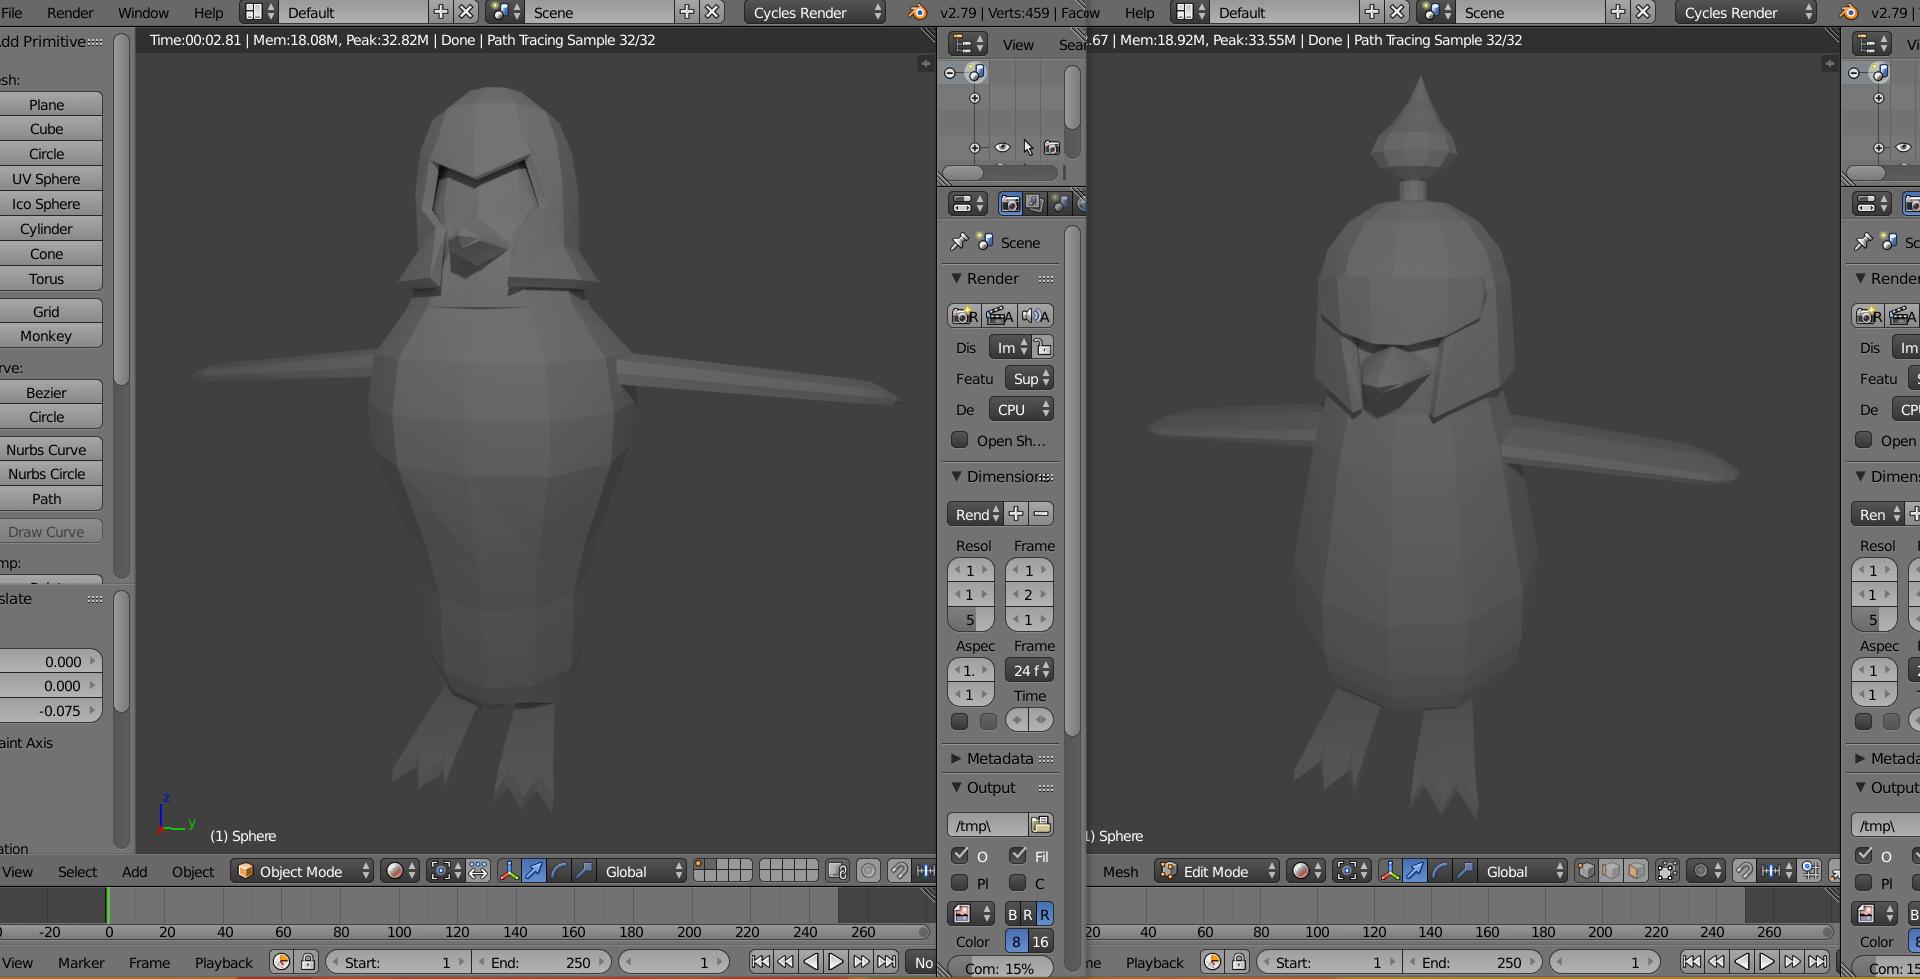
Task: Open Select menu in left viewport header
Action: pyautogui.click(x=77, y=872)
